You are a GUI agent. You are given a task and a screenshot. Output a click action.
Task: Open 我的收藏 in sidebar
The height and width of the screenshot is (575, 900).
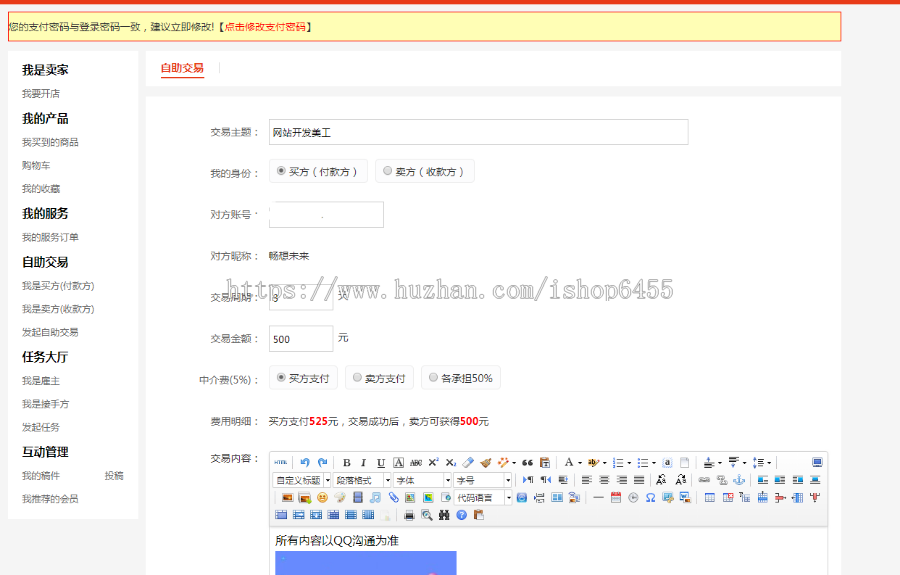coord(41,189)
